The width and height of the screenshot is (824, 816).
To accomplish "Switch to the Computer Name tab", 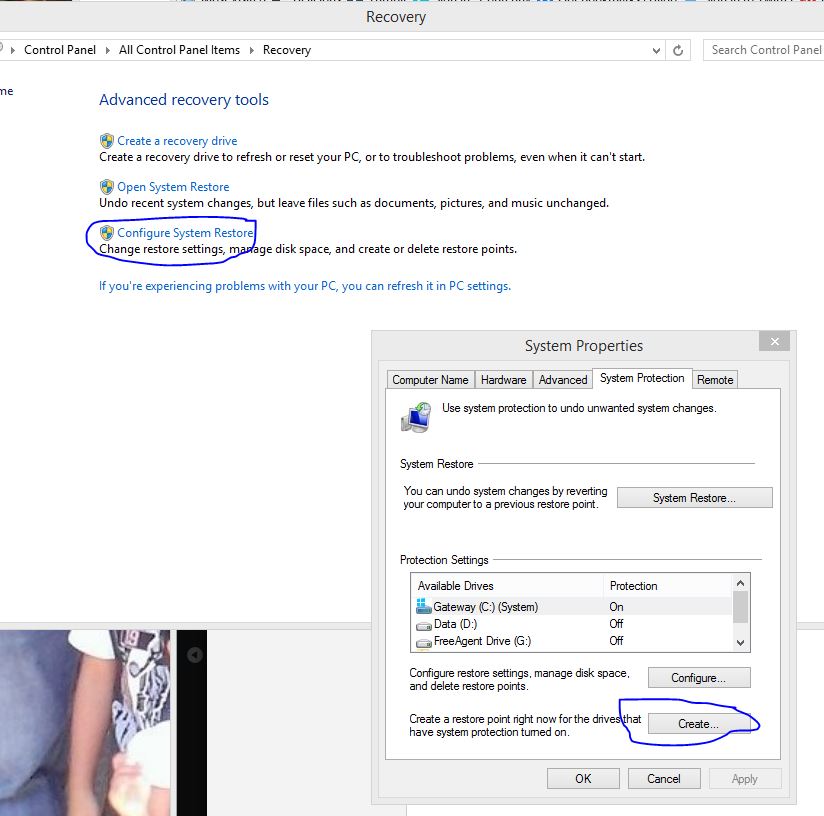I will coord(430,380).
